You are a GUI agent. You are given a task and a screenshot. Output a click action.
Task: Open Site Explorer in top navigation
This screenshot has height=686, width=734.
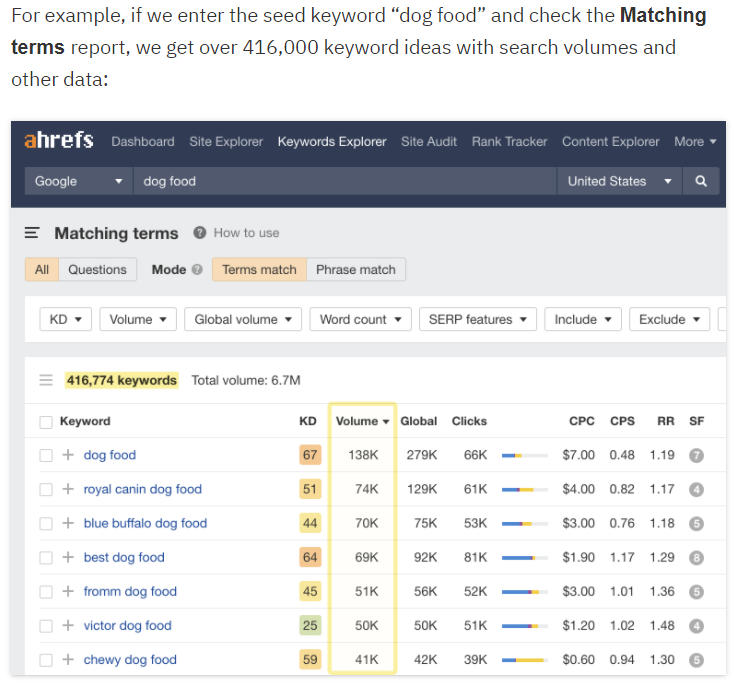tap(226, 141)
